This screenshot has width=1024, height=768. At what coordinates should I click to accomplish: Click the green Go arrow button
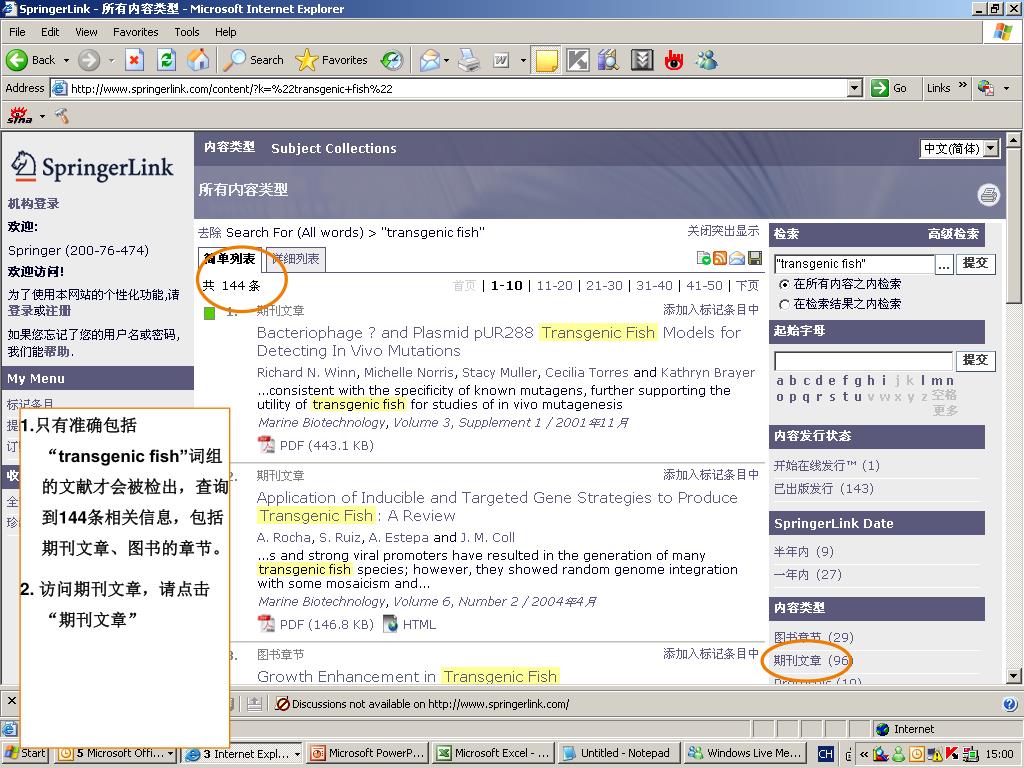pos(880,88)
